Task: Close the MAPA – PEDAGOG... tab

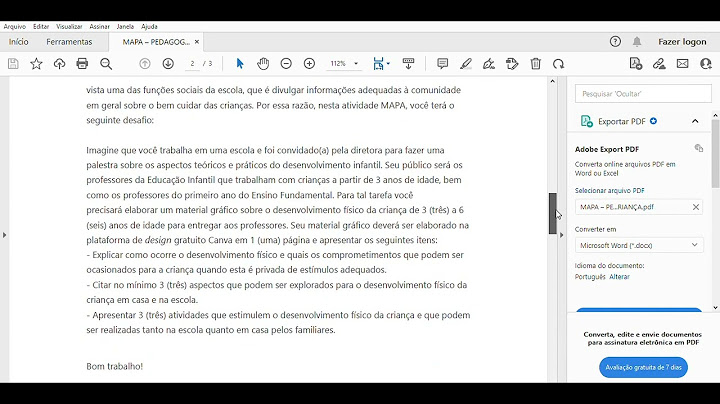Action: coord(197,42)
